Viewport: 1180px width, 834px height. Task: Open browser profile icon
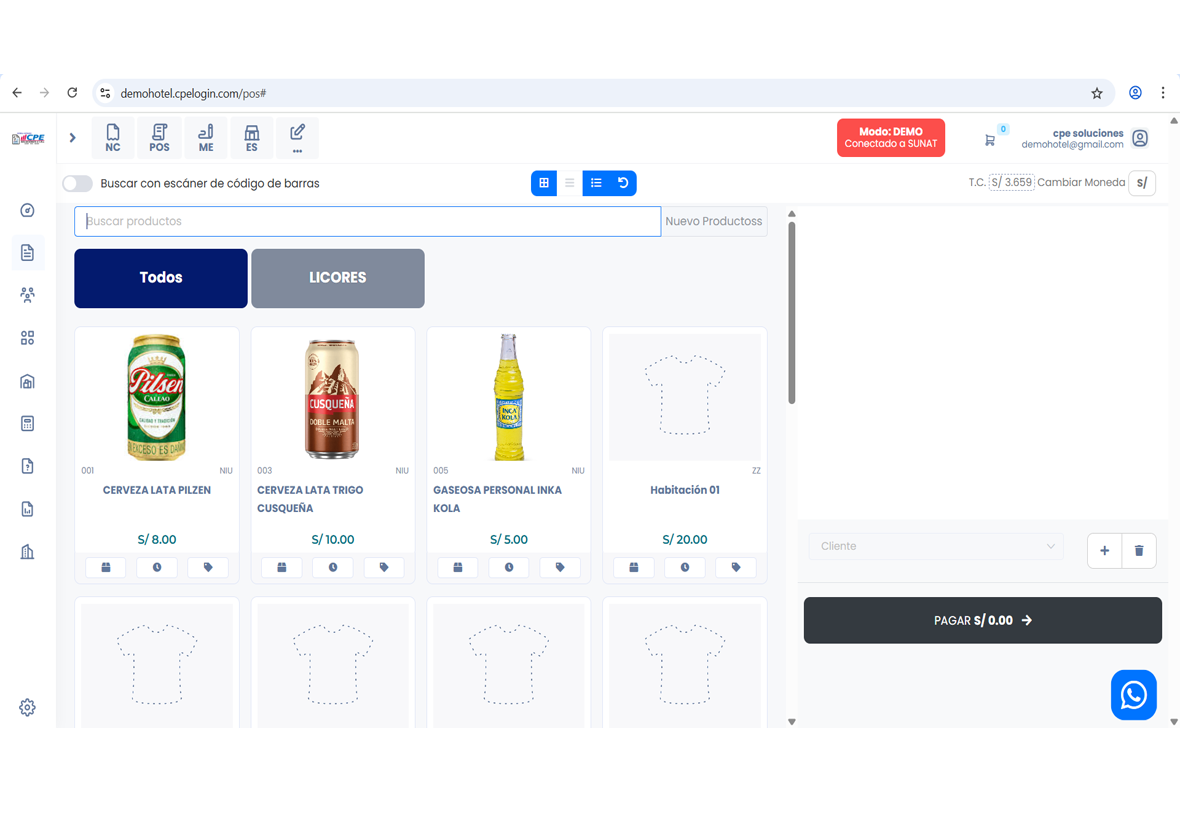point(1136,93)
